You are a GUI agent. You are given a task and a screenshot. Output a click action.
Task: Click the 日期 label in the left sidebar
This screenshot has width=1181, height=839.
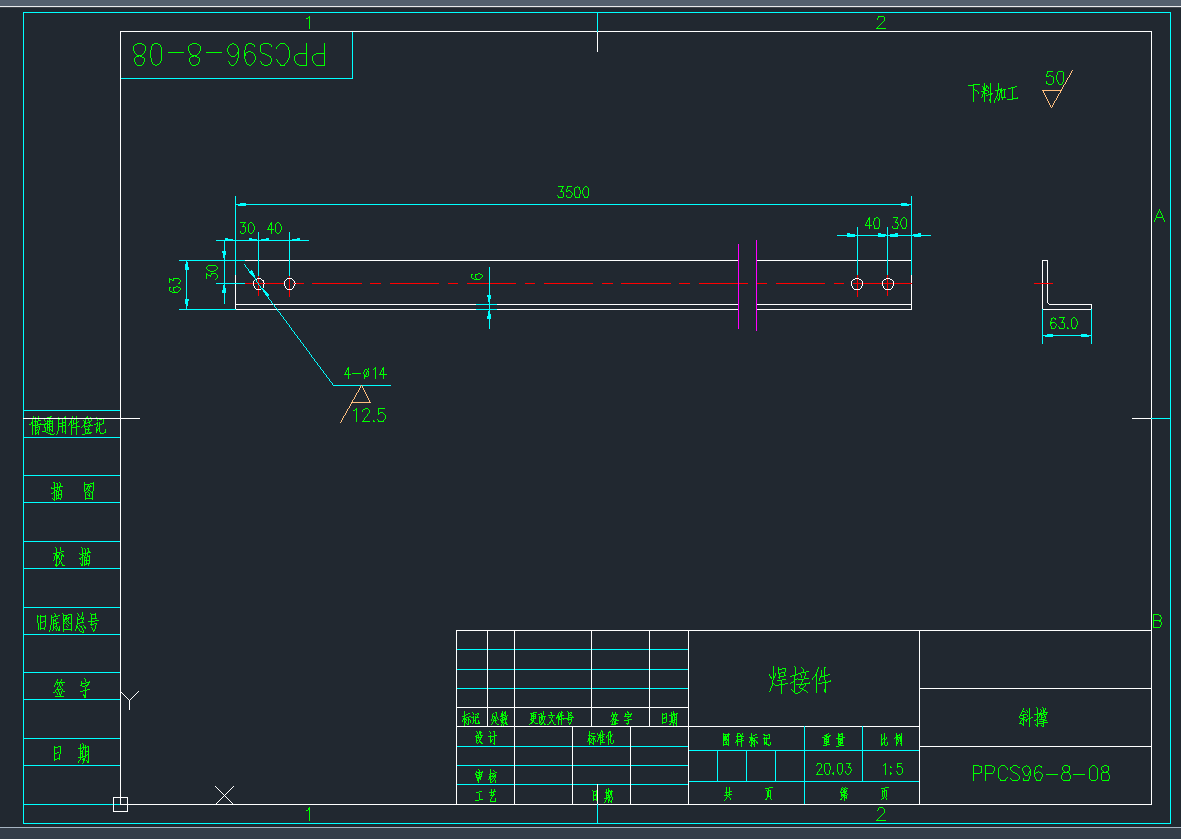coord(72,753)
